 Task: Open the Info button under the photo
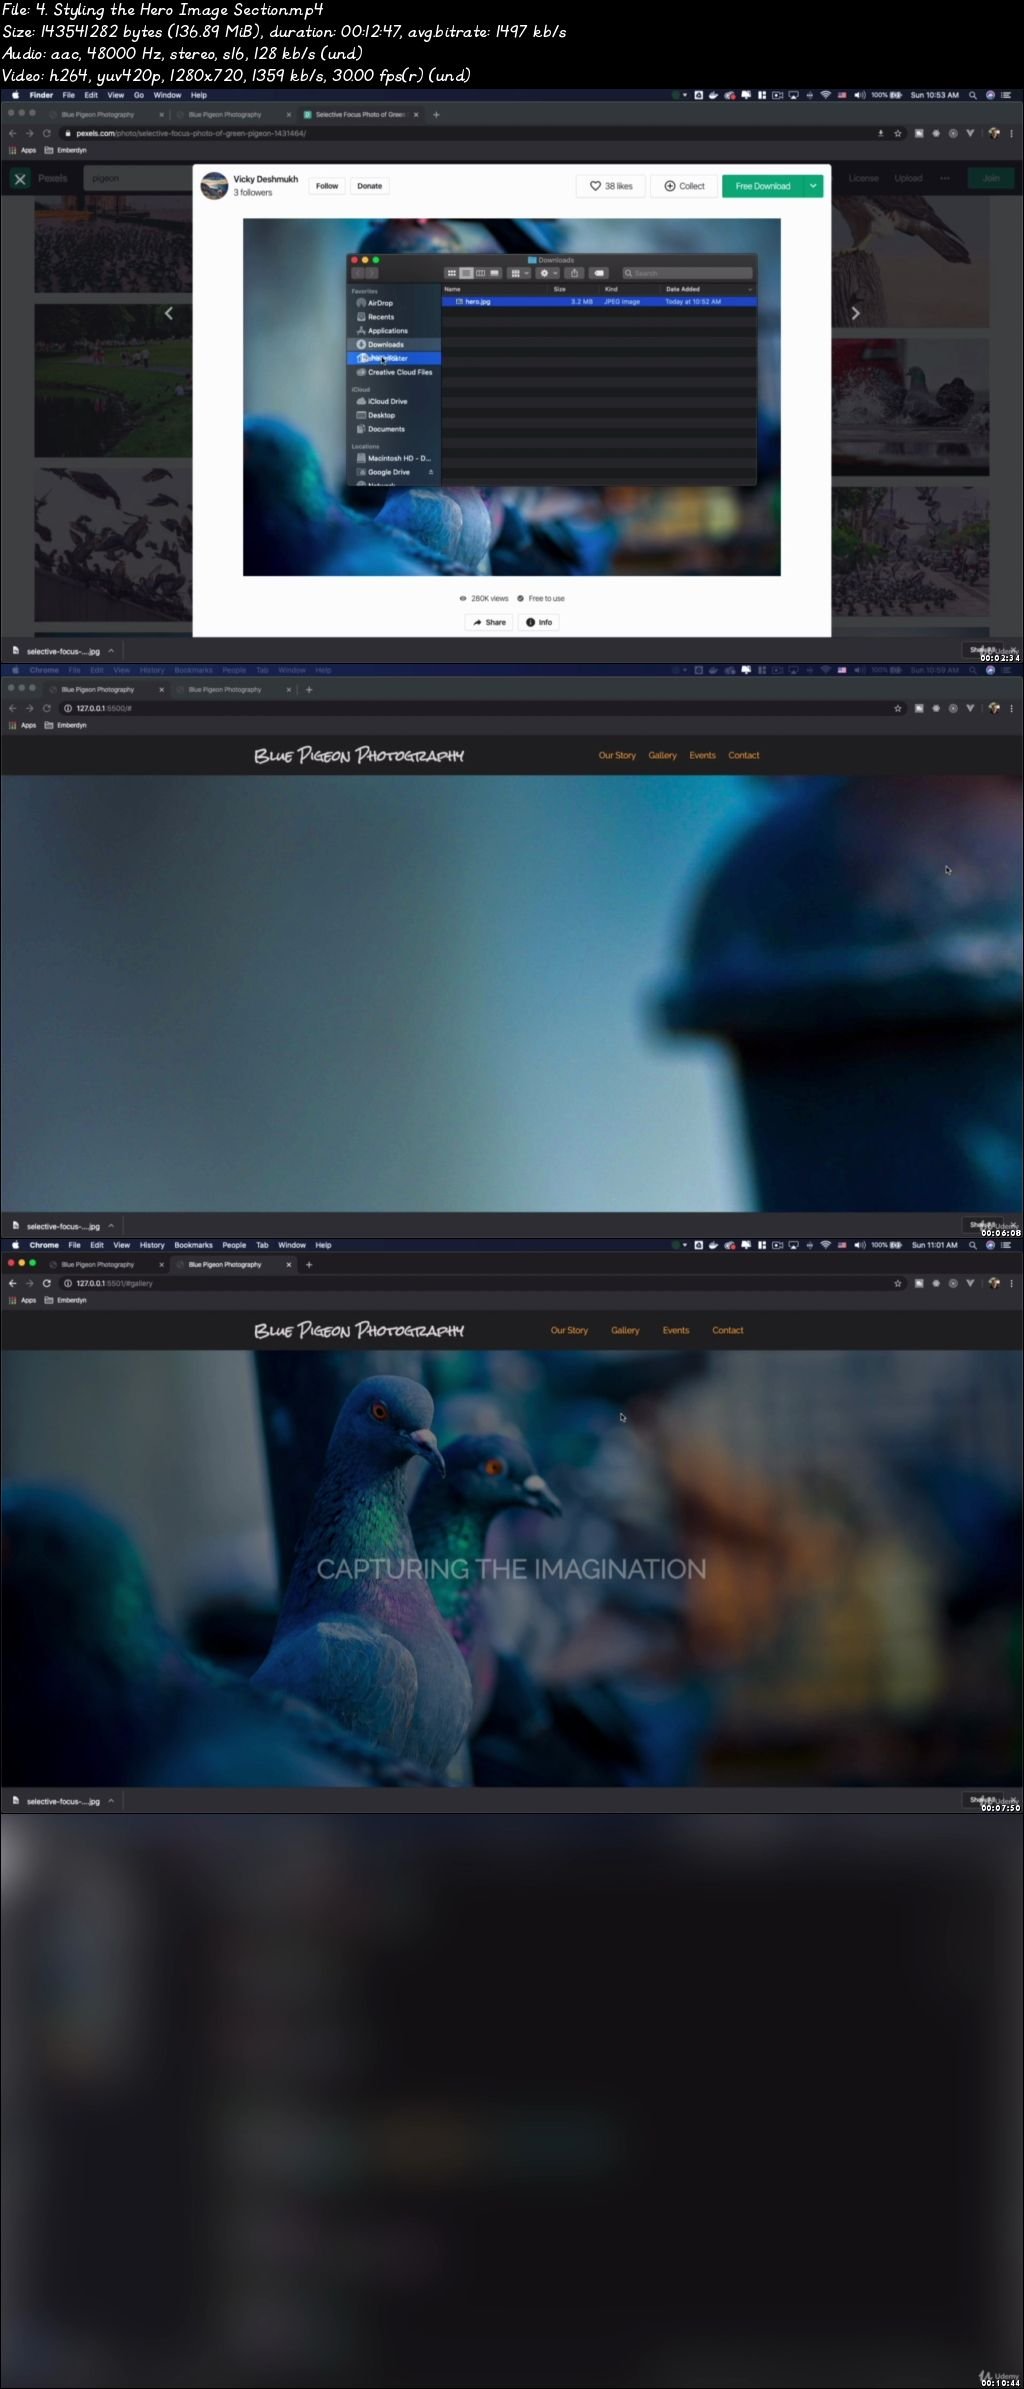point(539,622)
